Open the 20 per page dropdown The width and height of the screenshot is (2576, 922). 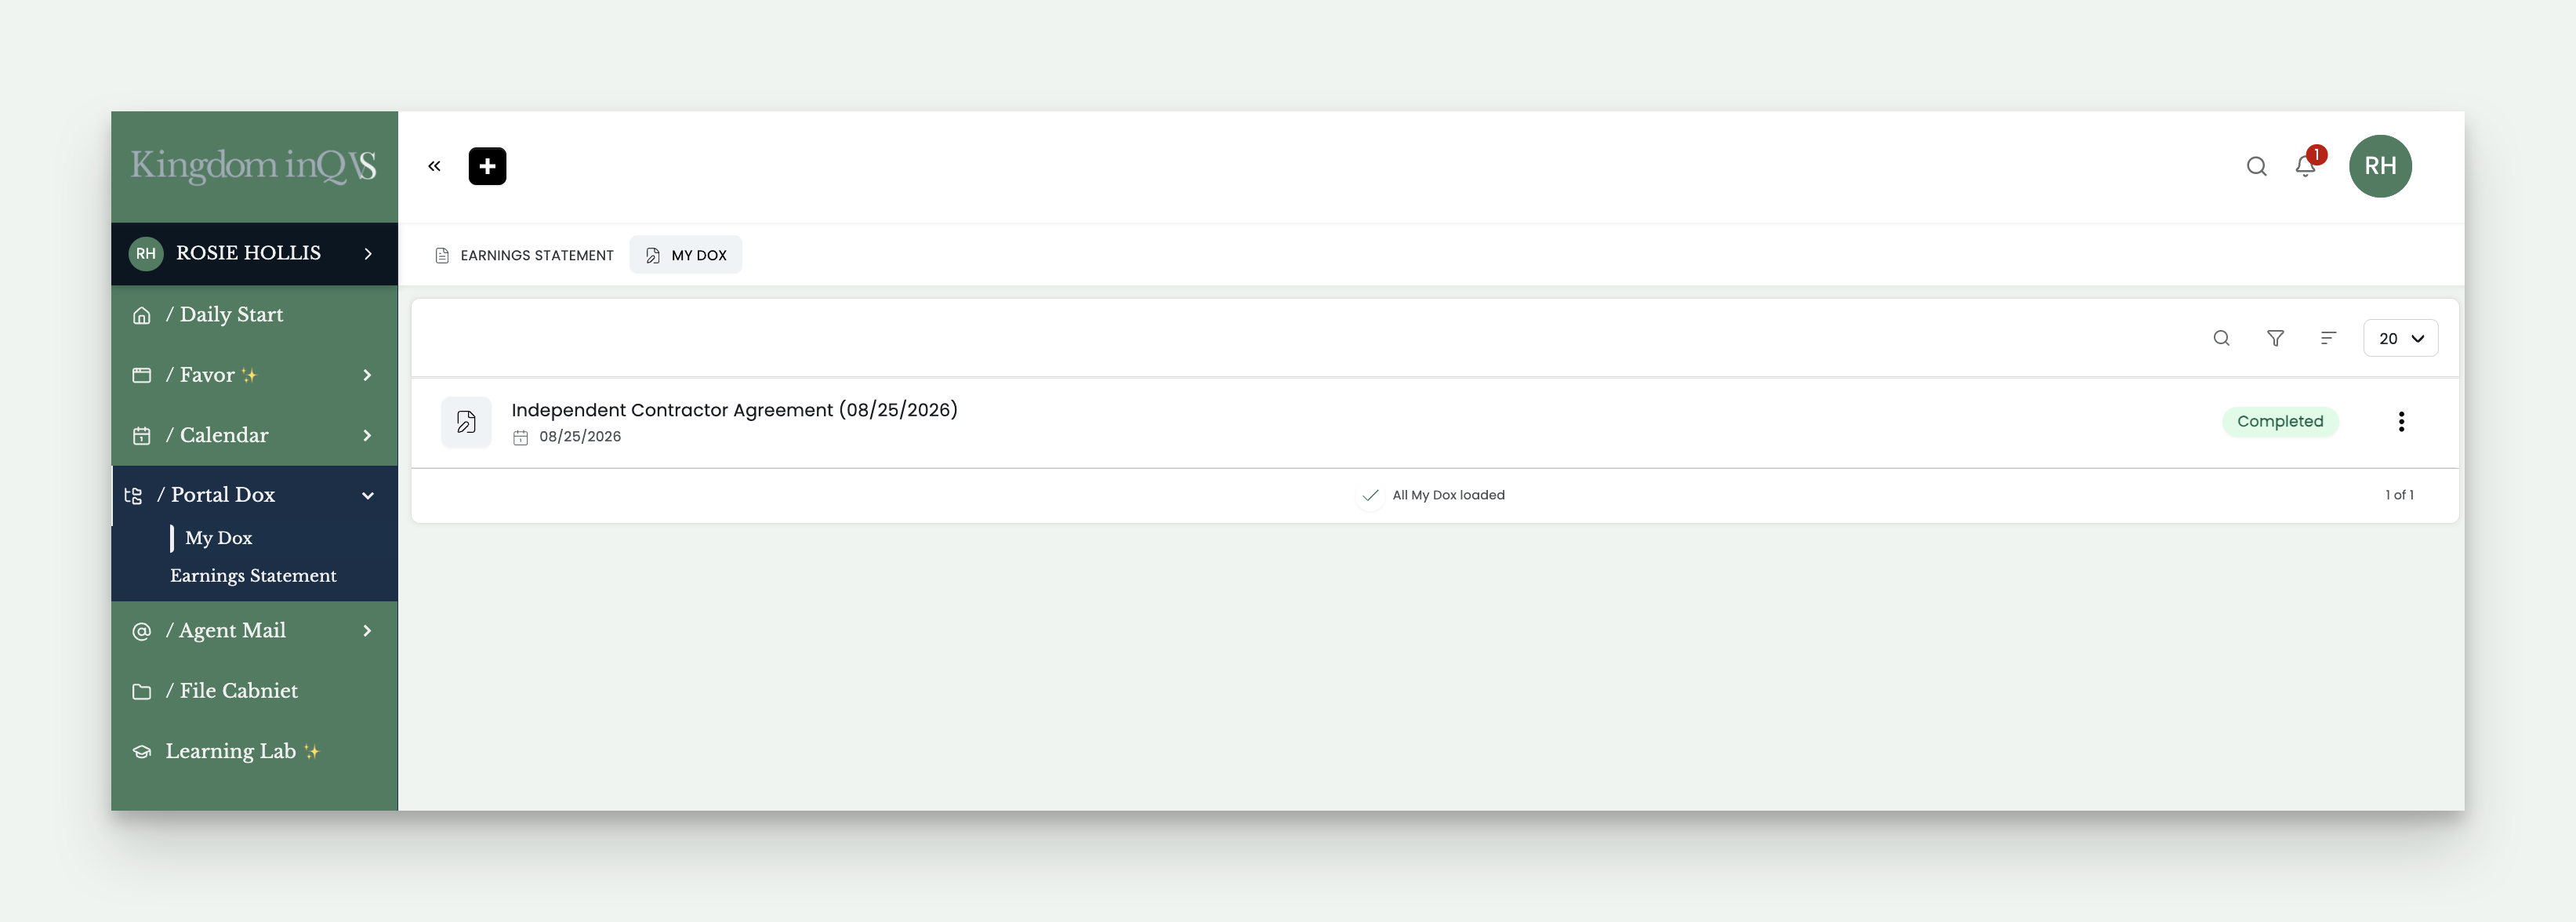(x=2400, y=338)
